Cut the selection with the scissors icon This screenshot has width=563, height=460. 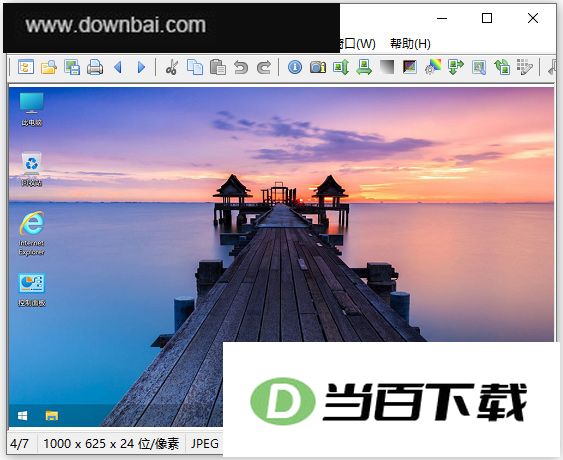tap(172, 67)
